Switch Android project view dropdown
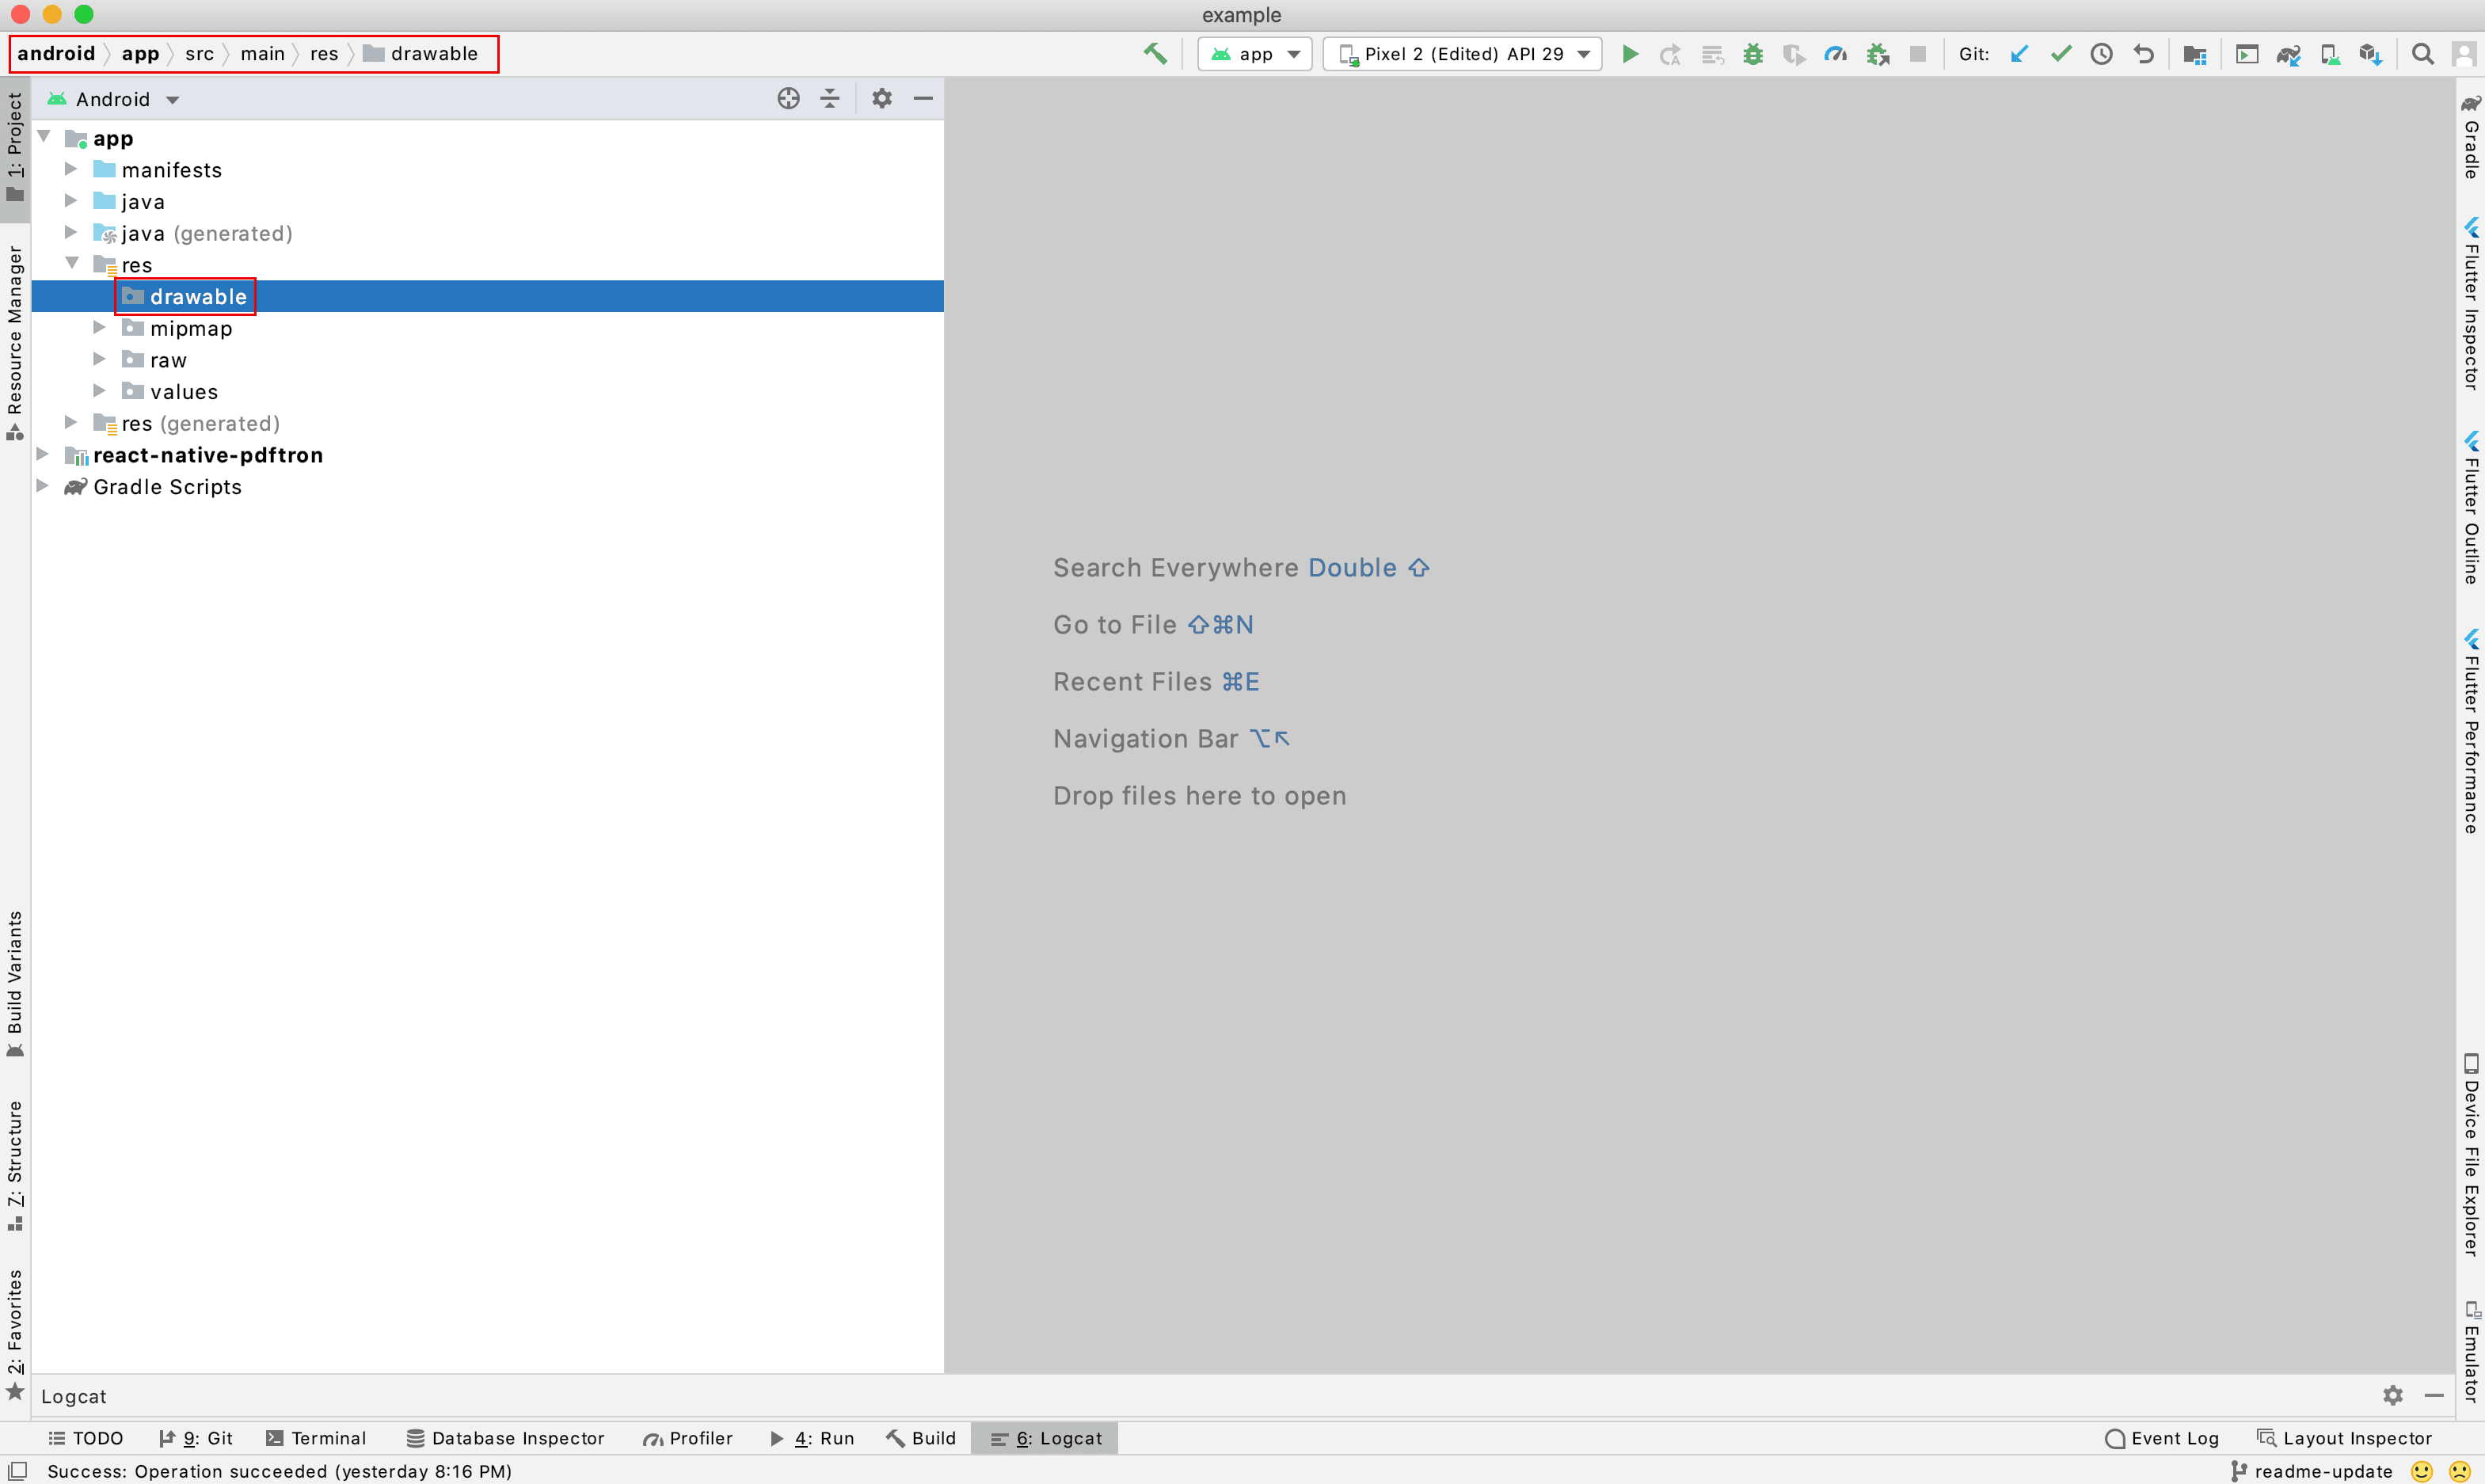Screen dimensions: 2485x1484 point(125,99)
